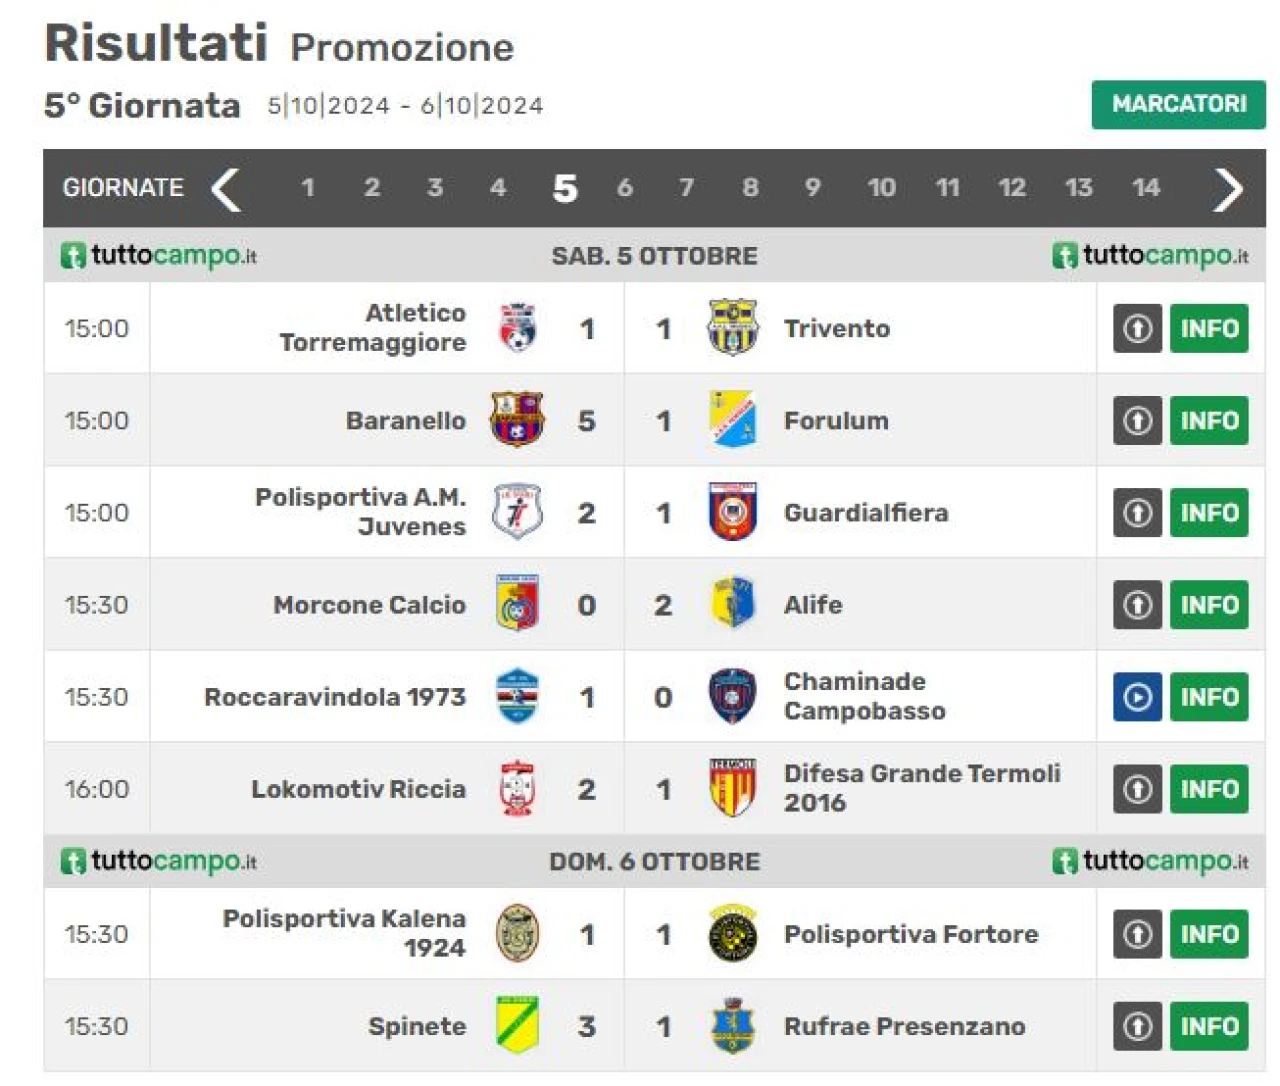Click the Polisportiva Fortore badge
Screen dimensions: 1280x1086
732,934
